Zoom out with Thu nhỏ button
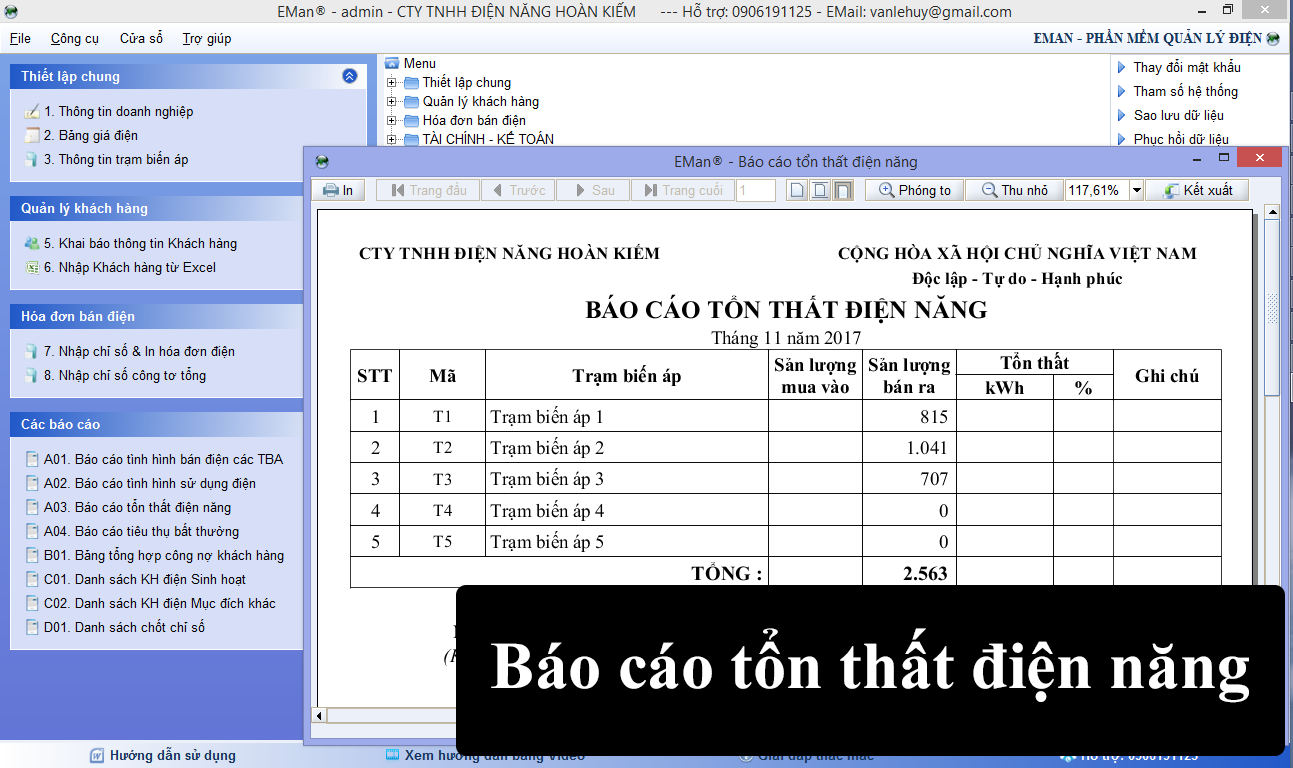 click(x=1014, y=190)
